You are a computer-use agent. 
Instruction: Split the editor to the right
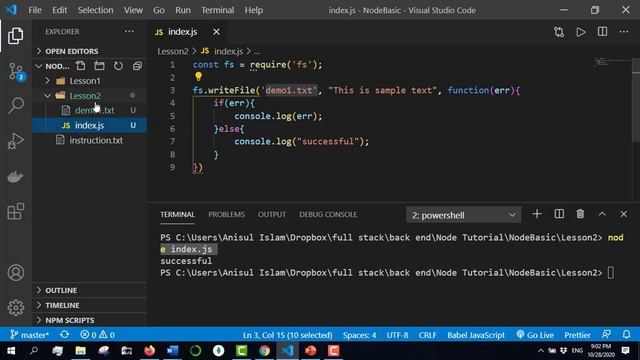602,32
